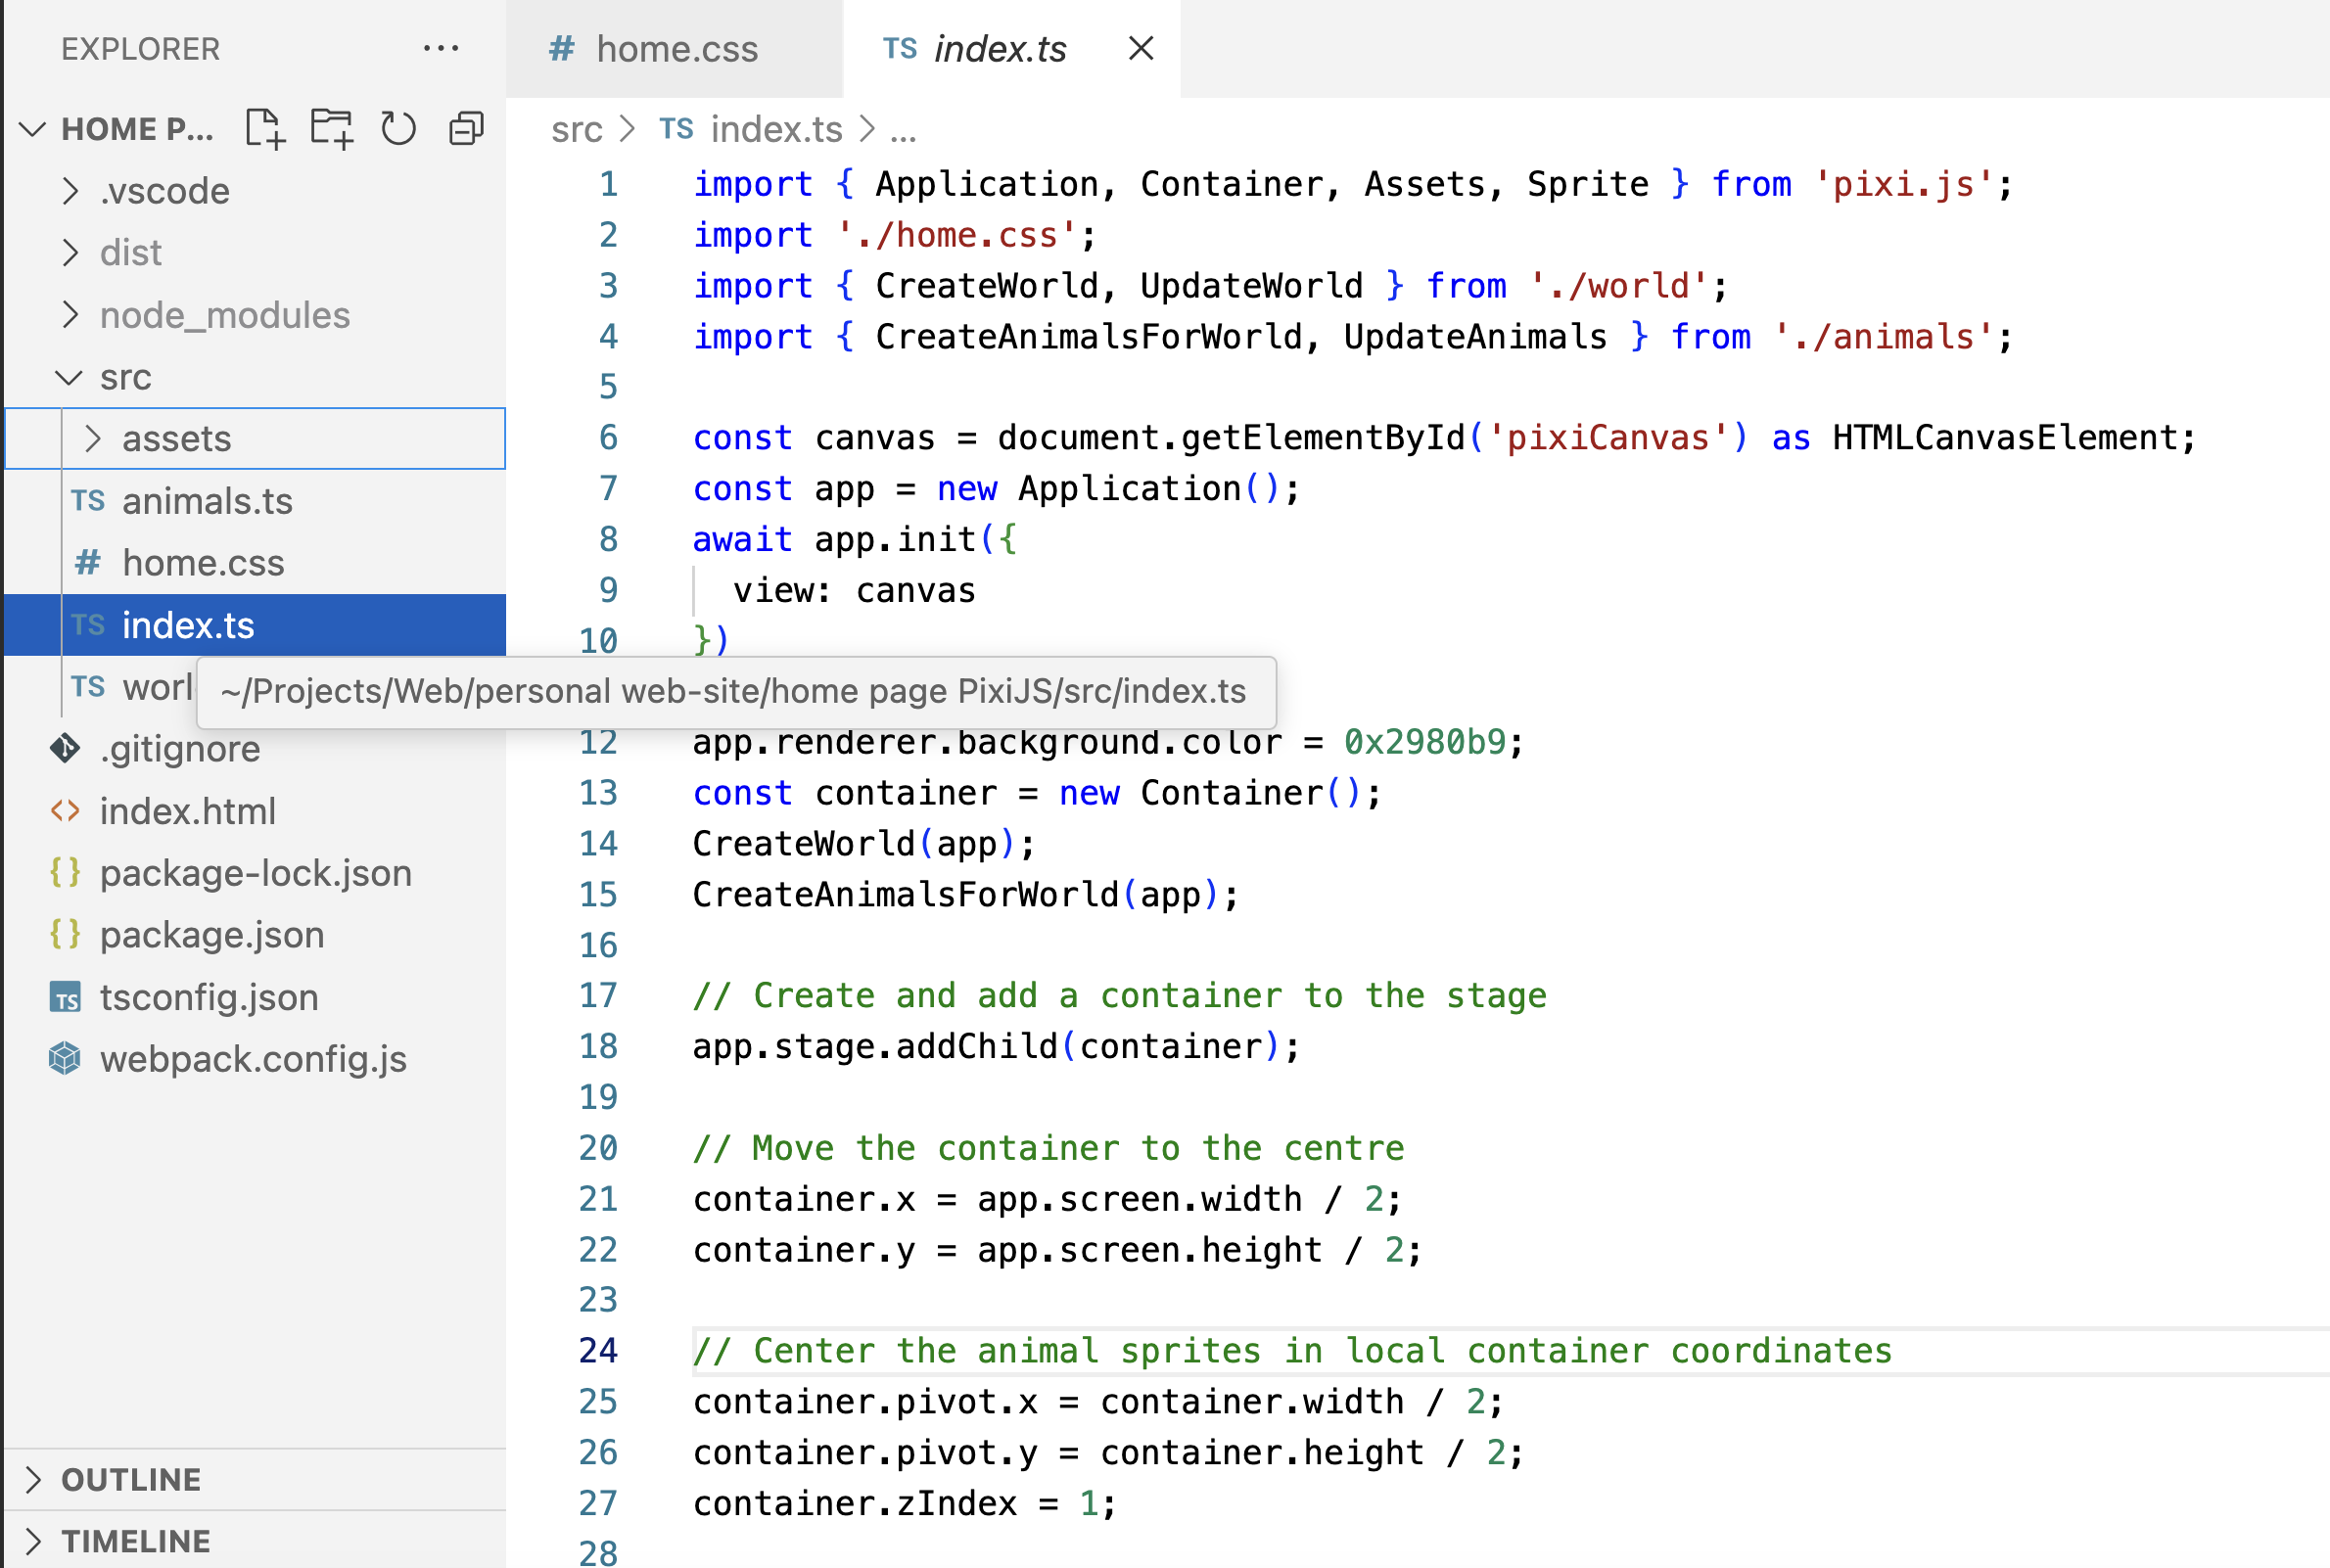Click the 0x2980b9 color value on line 12
This screenshot has width=2330, height=1568.
[1423, 742]
